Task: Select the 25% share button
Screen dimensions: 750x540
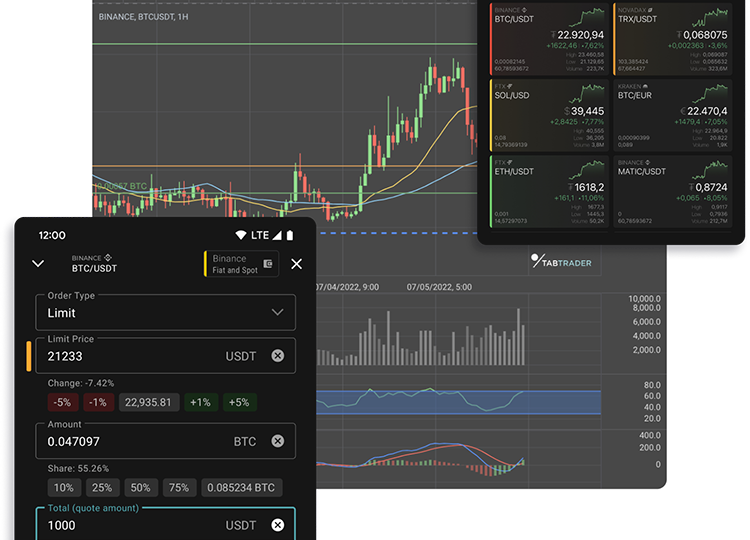Action: [x=102, y=487]
